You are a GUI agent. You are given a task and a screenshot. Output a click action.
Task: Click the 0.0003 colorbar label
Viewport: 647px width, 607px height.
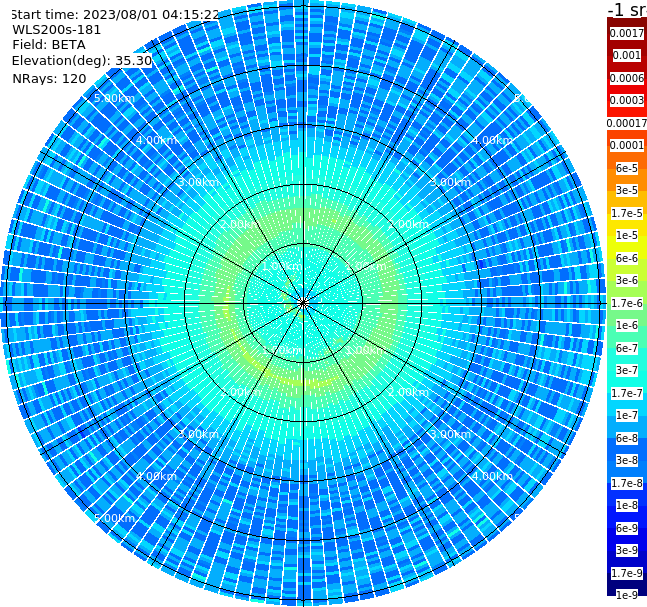pos(627,100)
